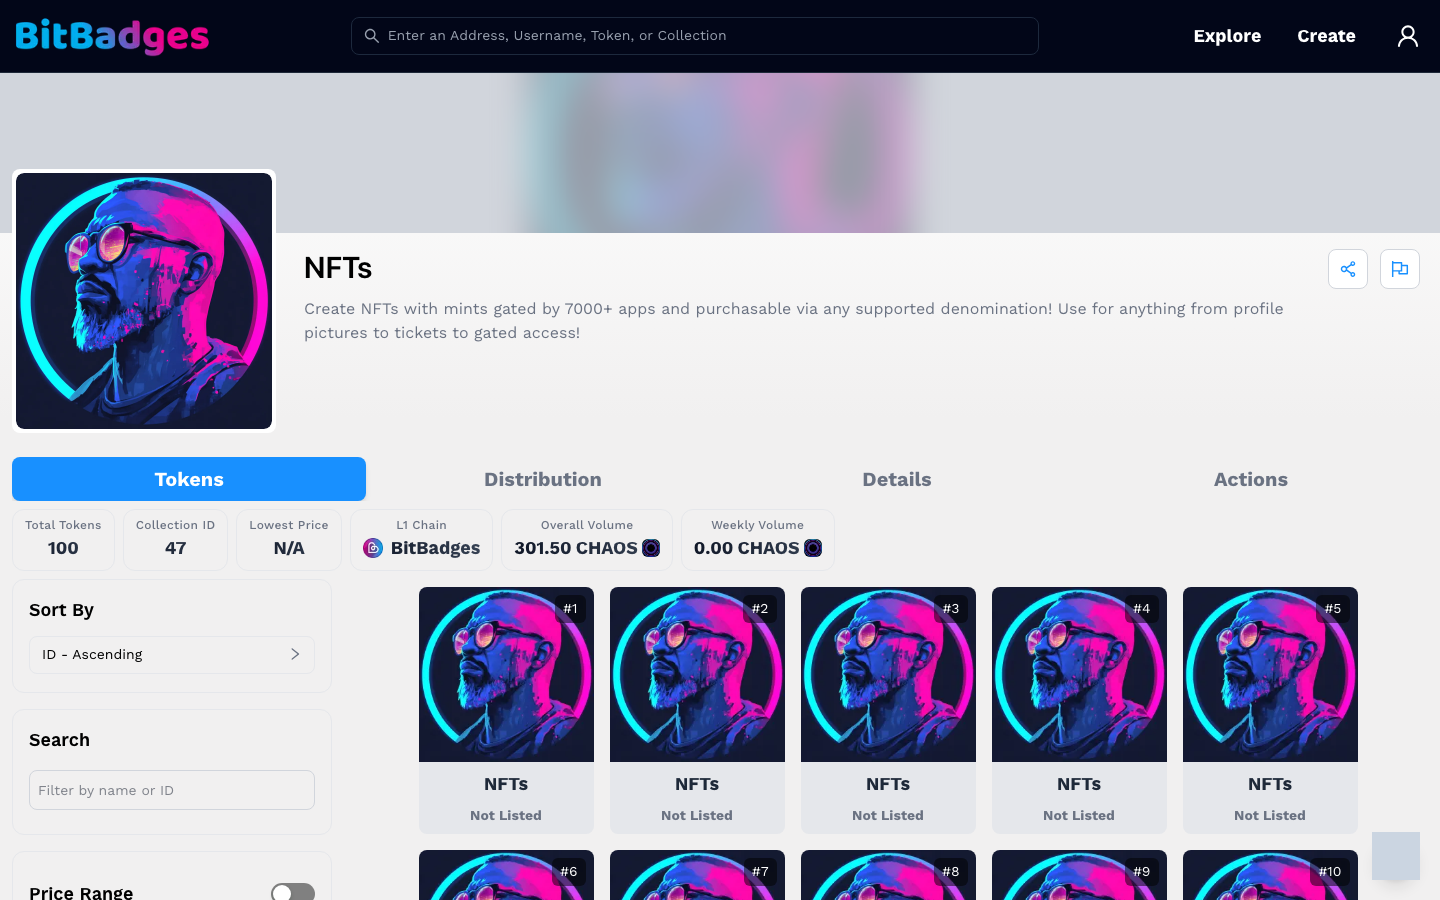Click the Search heading in the sidebar
The image size is (1440, 900).
click(x=59, y=740)
